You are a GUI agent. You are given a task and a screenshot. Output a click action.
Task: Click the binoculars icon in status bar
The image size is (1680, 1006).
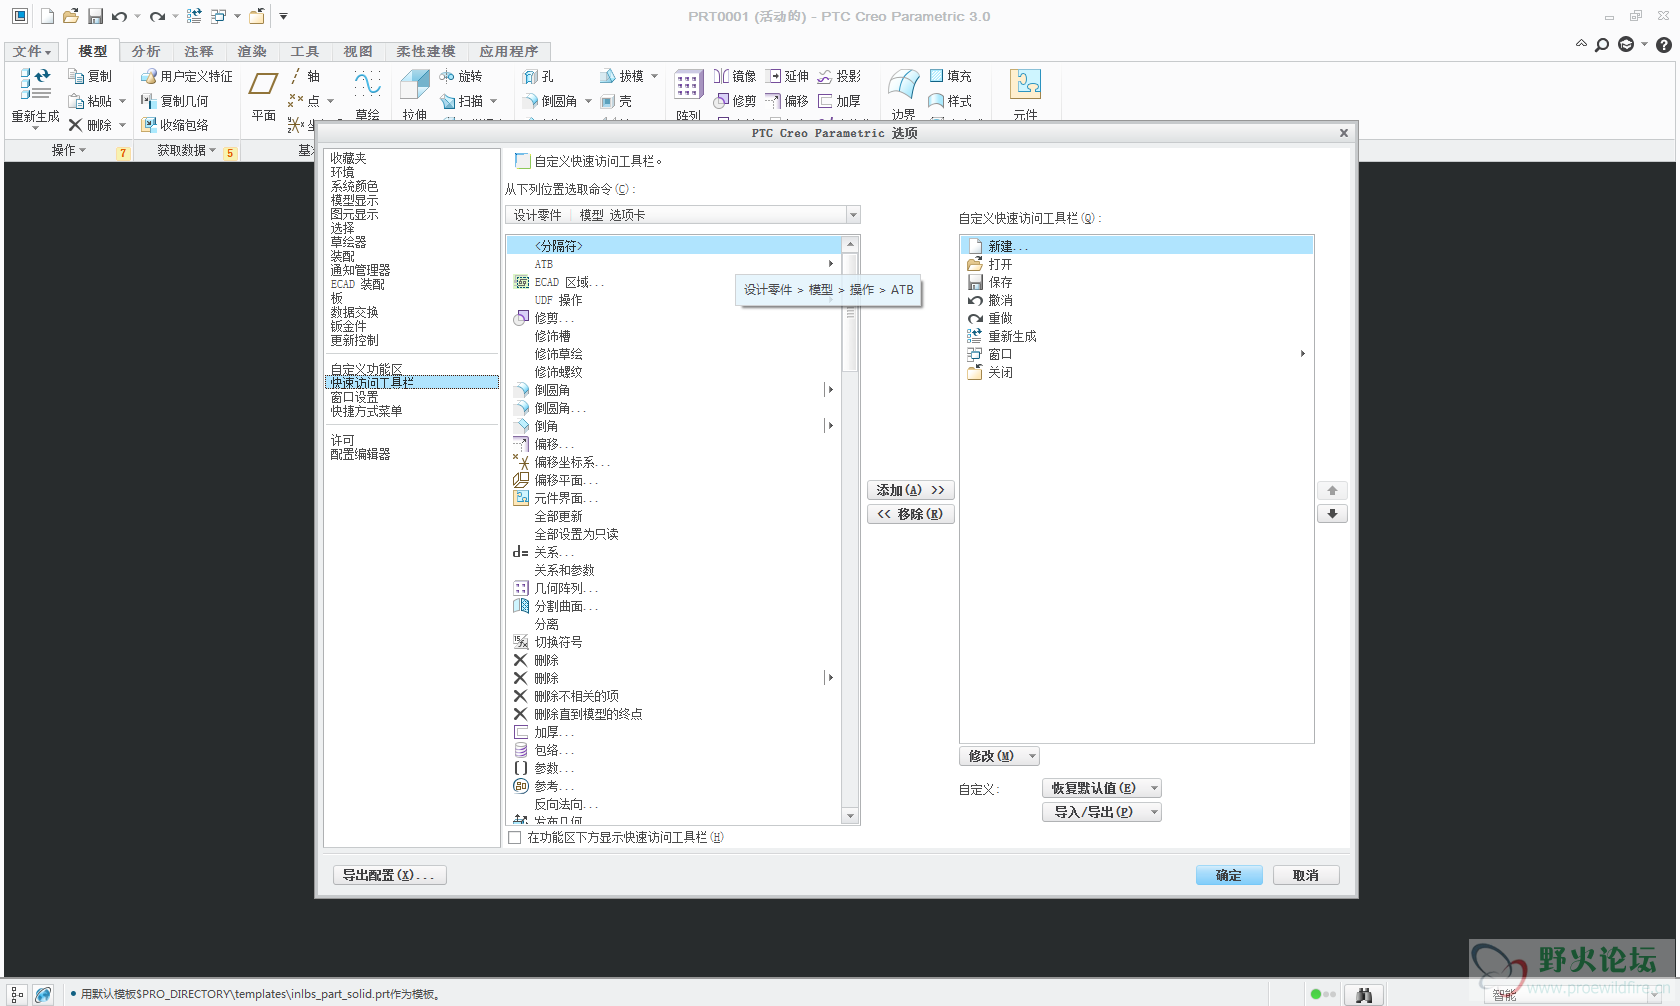(1363, 994)
